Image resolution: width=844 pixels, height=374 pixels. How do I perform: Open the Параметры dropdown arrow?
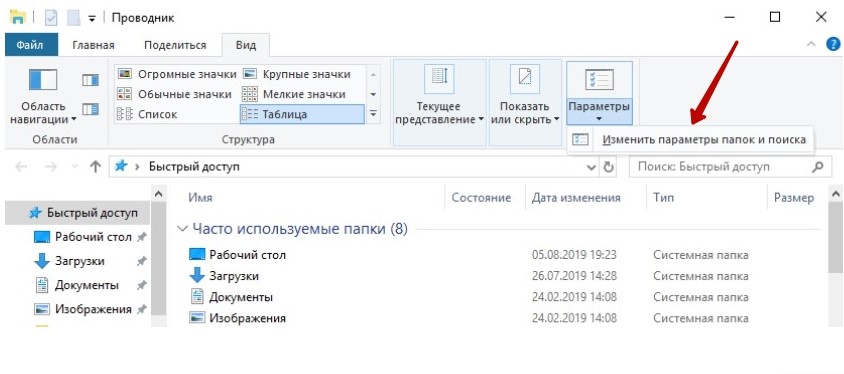pos(599,119)
